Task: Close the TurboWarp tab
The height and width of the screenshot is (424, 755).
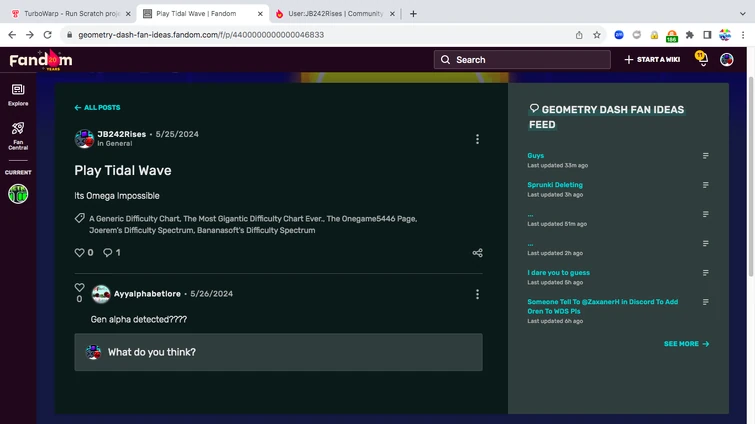Action: tap(128, 13)
